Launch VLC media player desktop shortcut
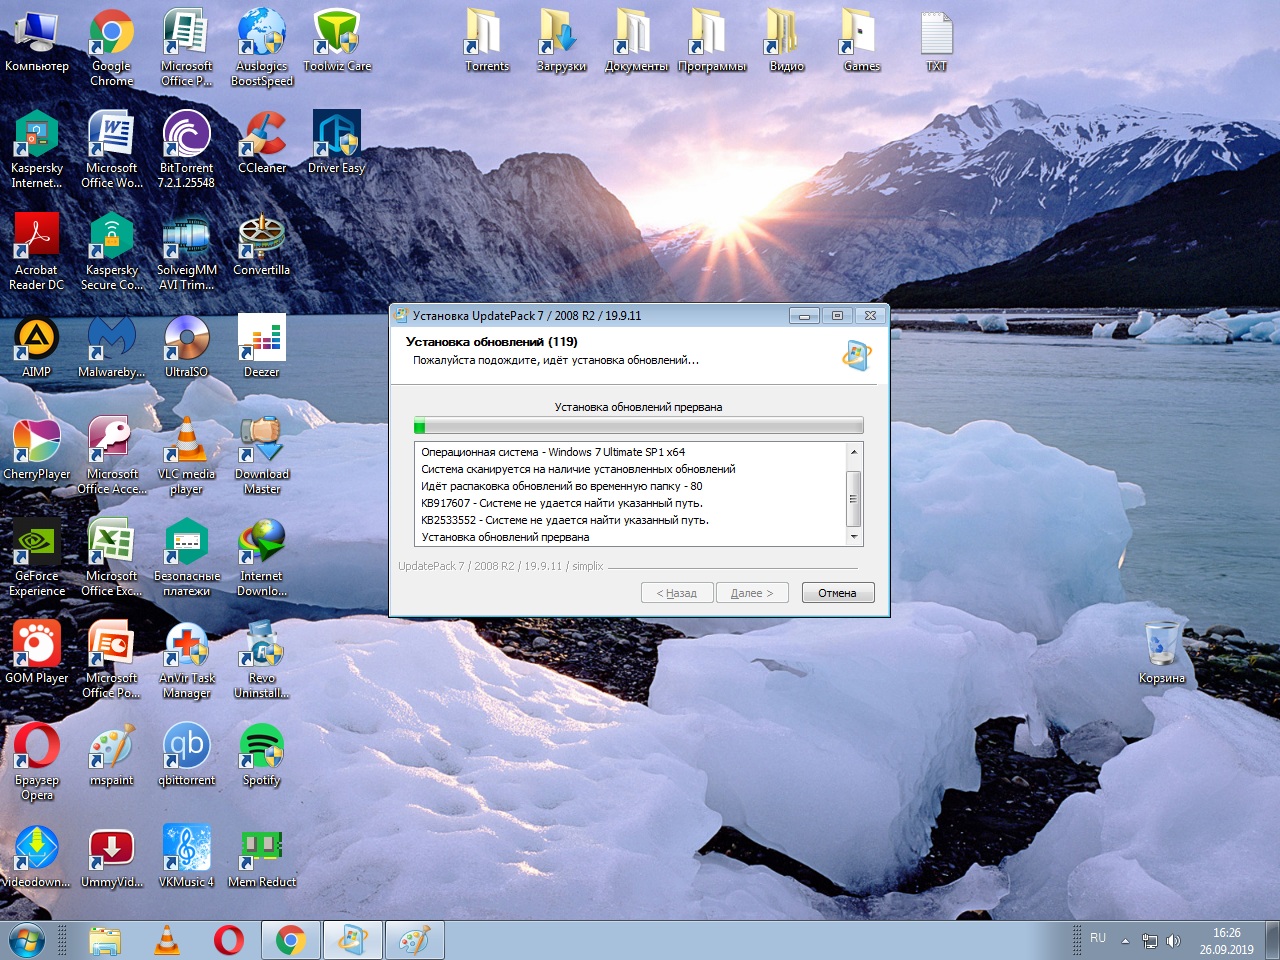The image size is (1280, 960). coord(187,456)
